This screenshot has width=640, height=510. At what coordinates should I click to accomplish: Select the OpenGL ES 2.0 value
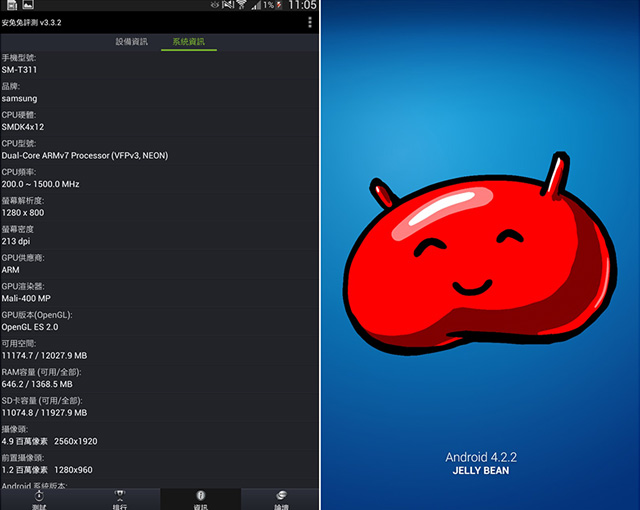pos(30,327)
